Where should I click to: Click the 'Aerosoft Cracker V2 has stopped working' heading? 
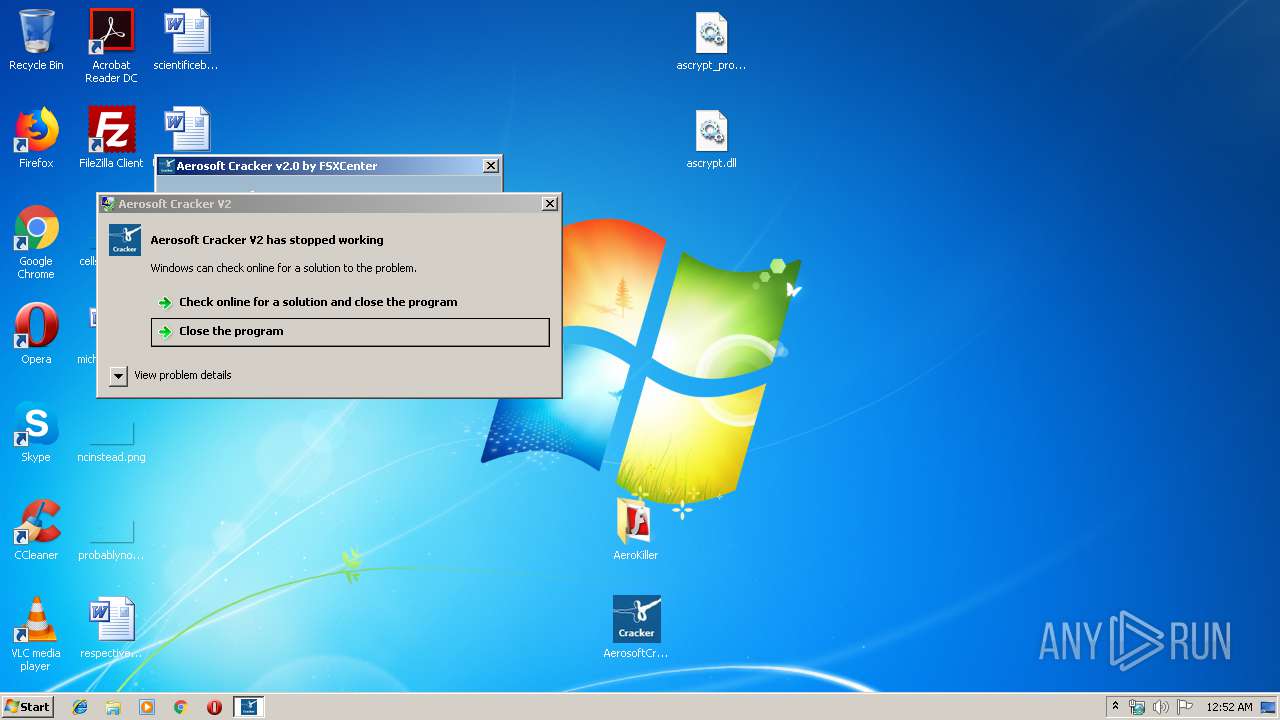267,240
